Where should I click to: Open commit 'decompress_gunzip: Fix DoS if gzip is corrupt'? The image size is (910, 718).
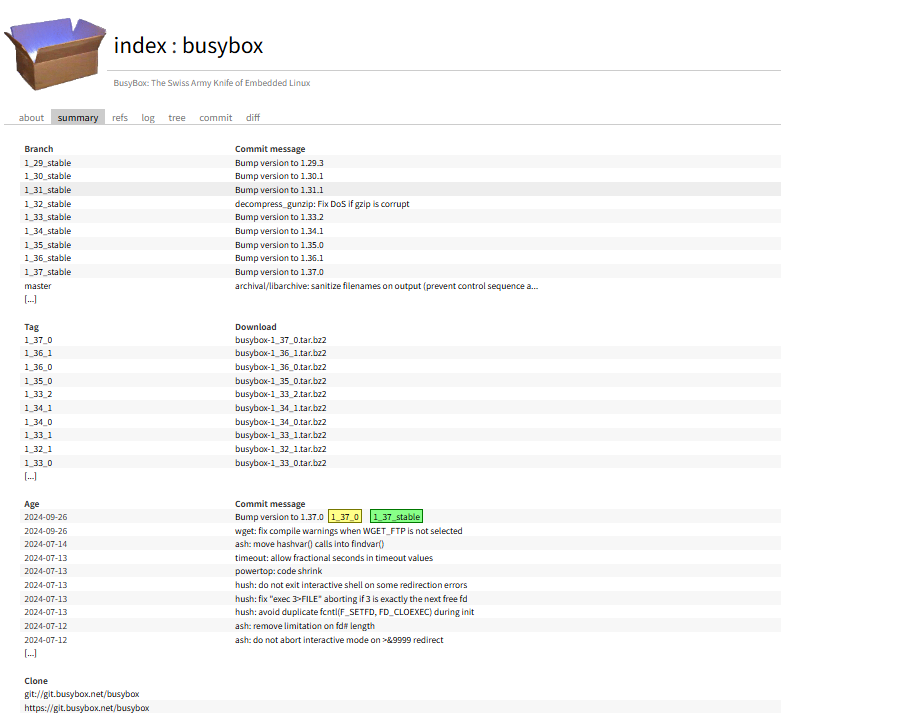[x=322, y=204]
